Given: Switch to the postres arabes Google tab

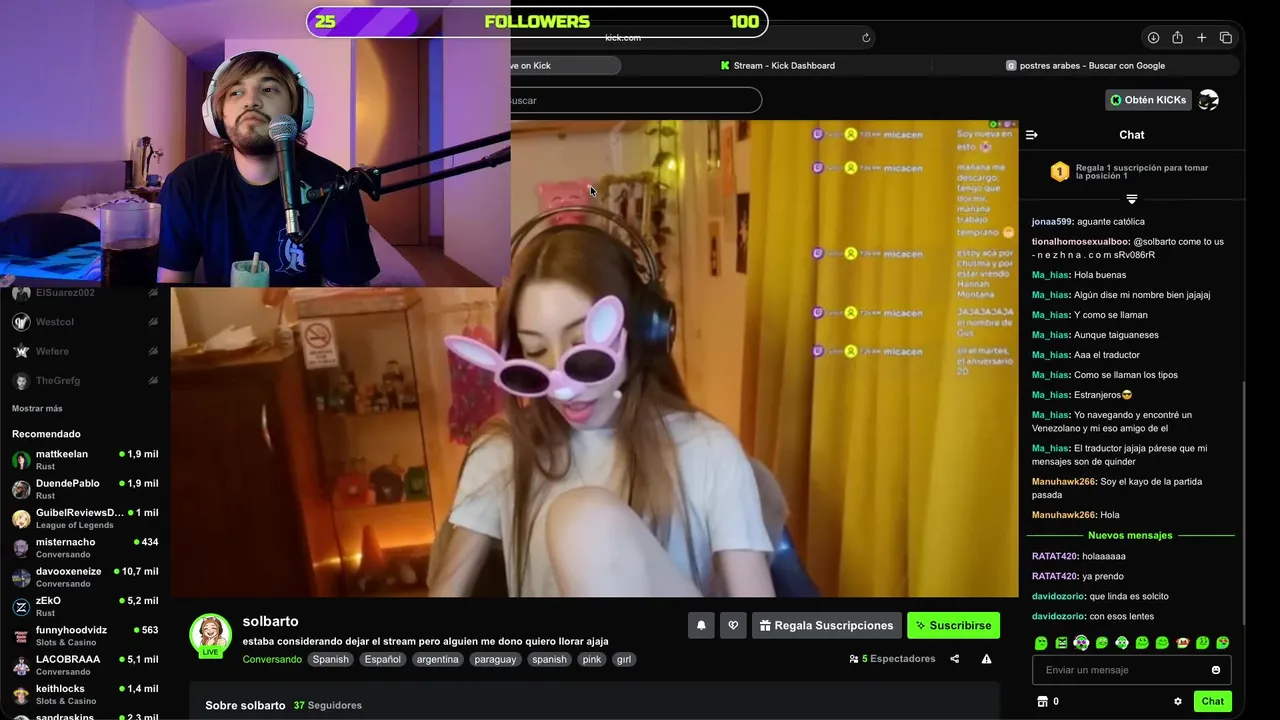Looking at the screenshot, I should point(1086,65).
